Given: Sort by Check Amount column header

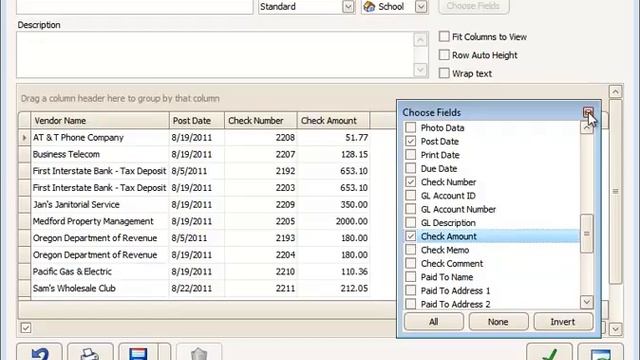Looking at the screenshot, I should coord(333,120).
